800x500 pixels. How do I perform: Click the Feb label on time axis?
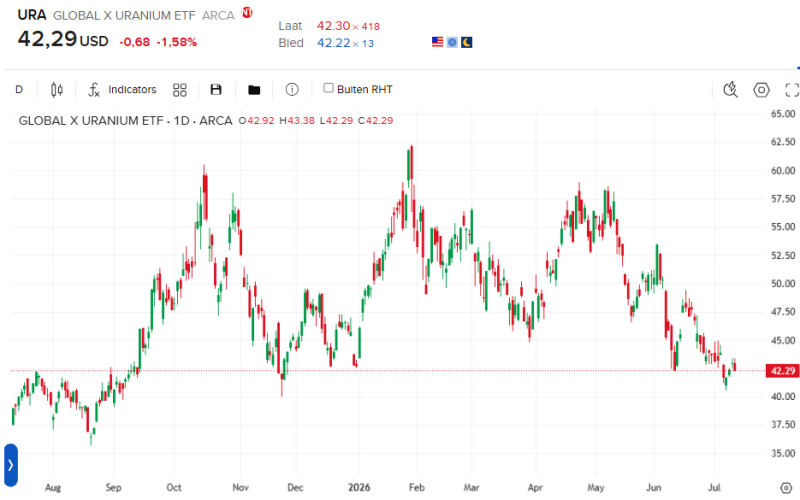click(416, 487)
